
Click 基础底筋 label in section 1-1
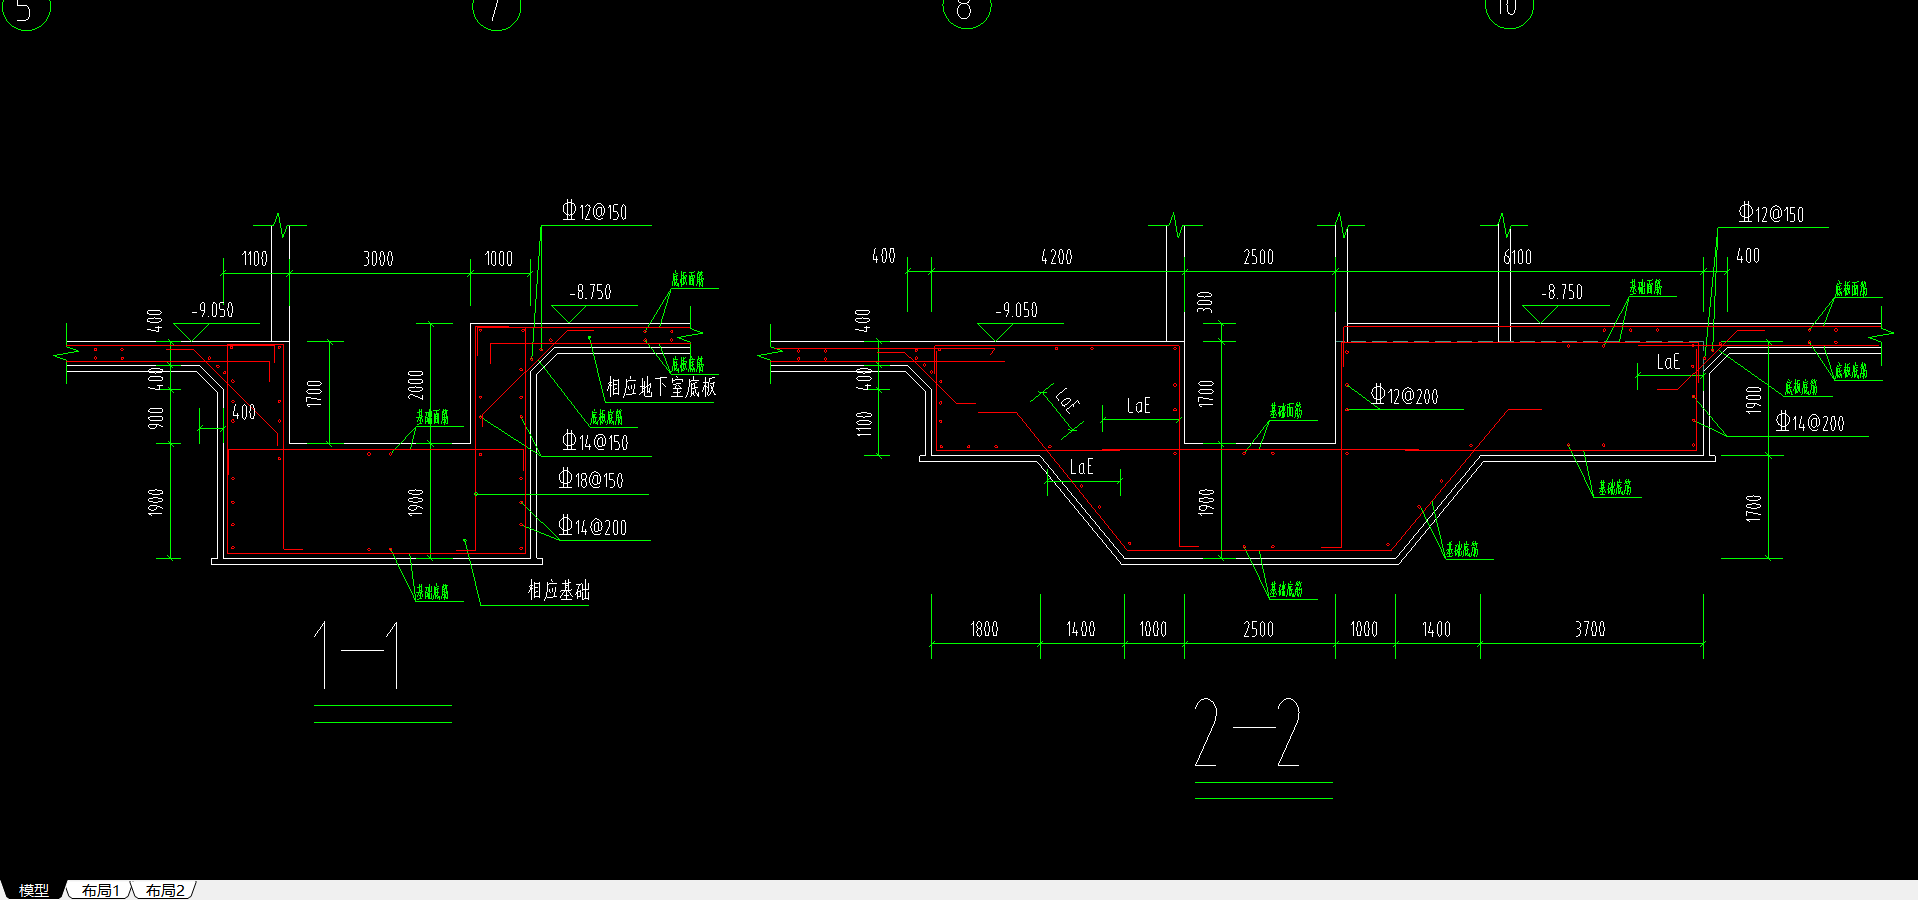(432, 592)
